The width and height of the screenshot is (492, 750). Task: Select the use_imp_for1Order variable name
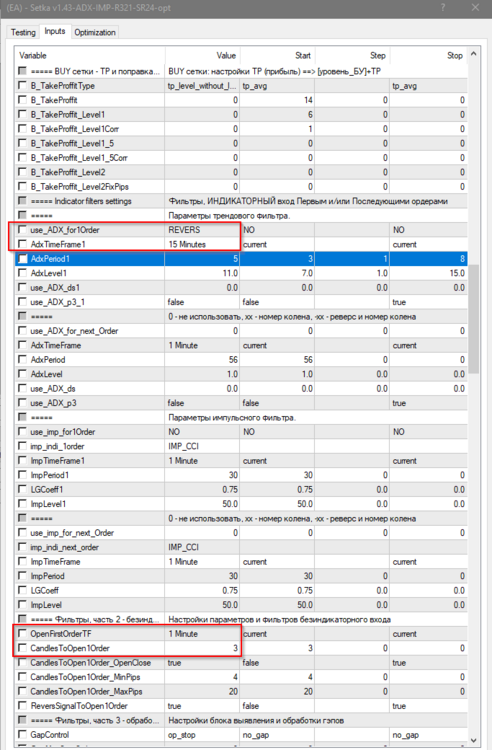(x=63, y=432)
